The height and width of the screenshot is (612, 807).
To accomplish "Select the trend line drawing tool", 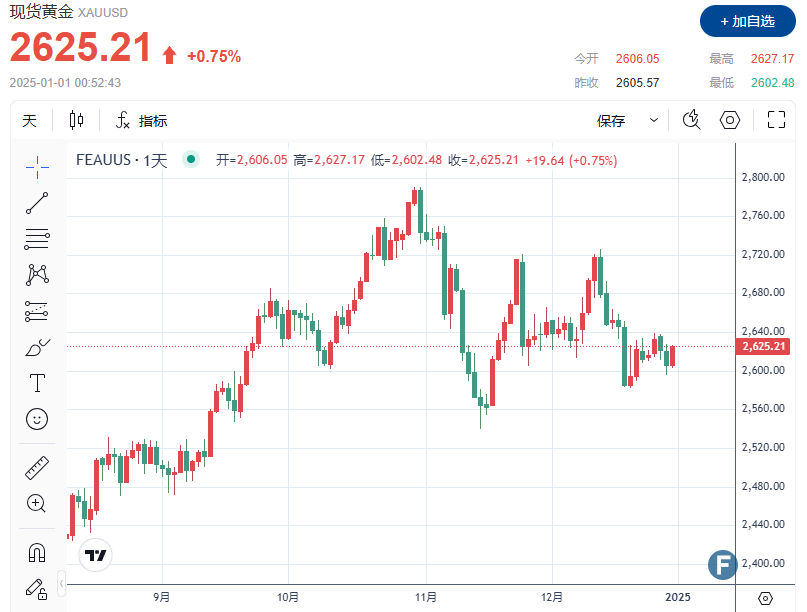I will point(37,203).
